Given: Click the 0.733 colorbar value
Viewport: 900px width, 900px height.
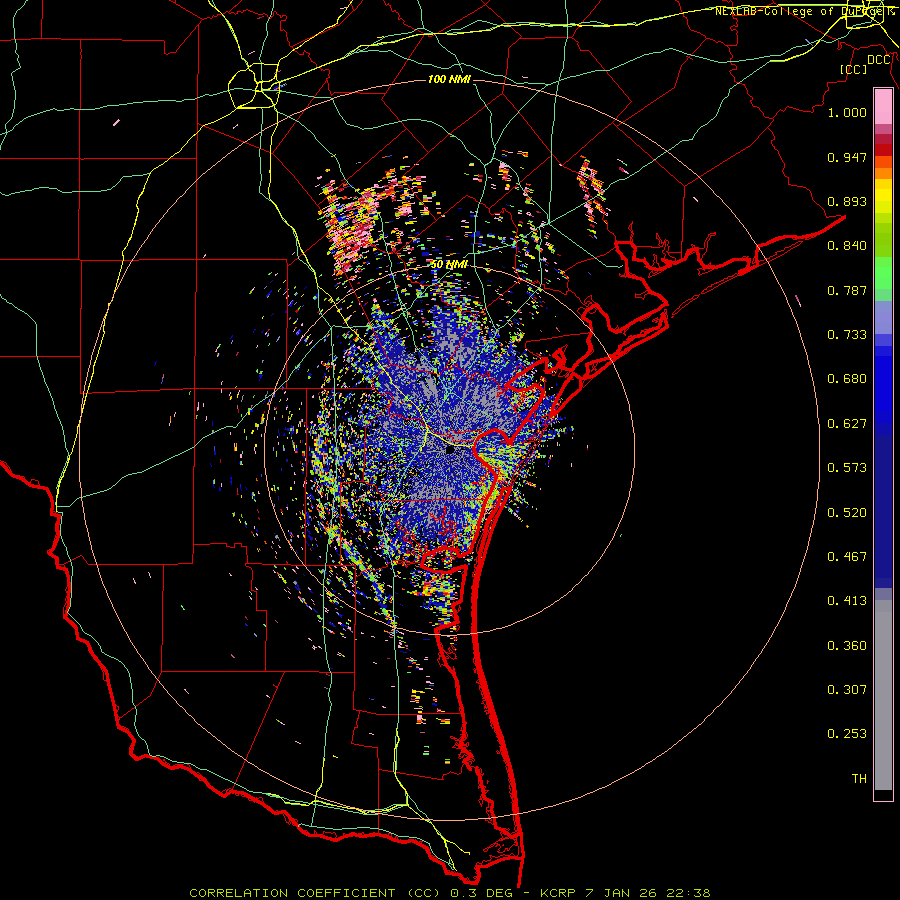Looking at the screenshot, I should [847, 335].
